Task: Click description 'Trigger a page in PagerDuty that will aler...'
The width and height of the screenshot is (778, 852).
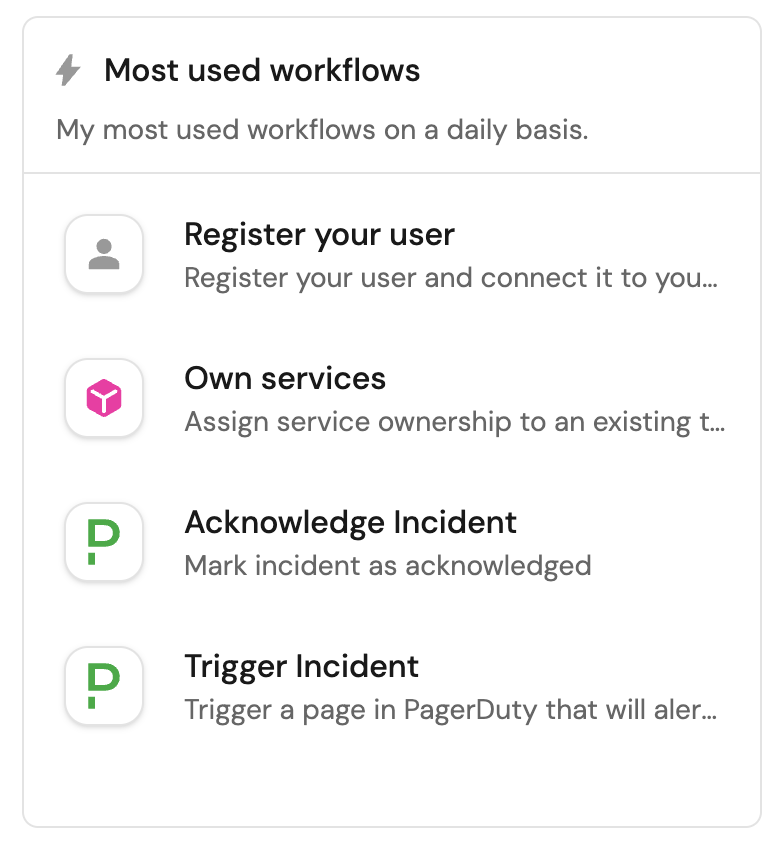Action: (451, 710)
